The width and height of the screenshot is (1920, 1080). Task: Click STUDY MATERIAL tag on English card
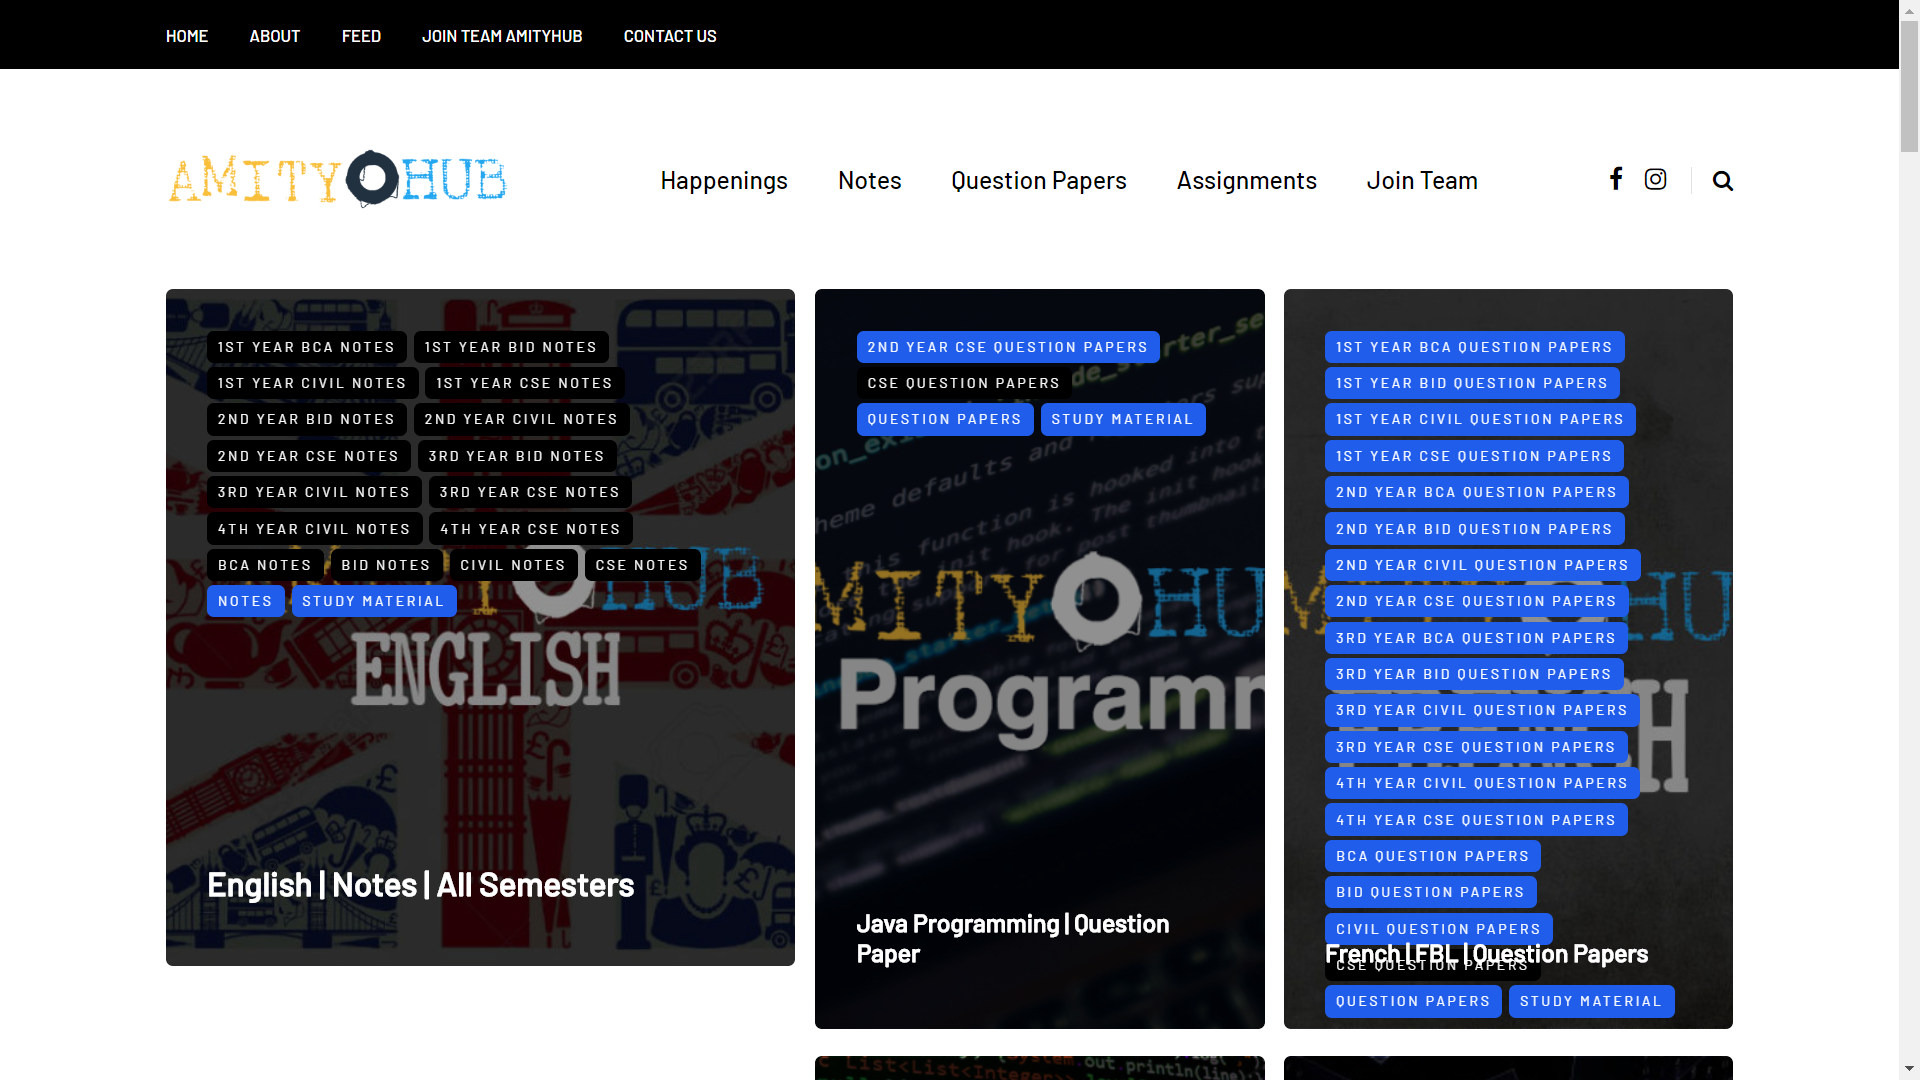(373, 601)
